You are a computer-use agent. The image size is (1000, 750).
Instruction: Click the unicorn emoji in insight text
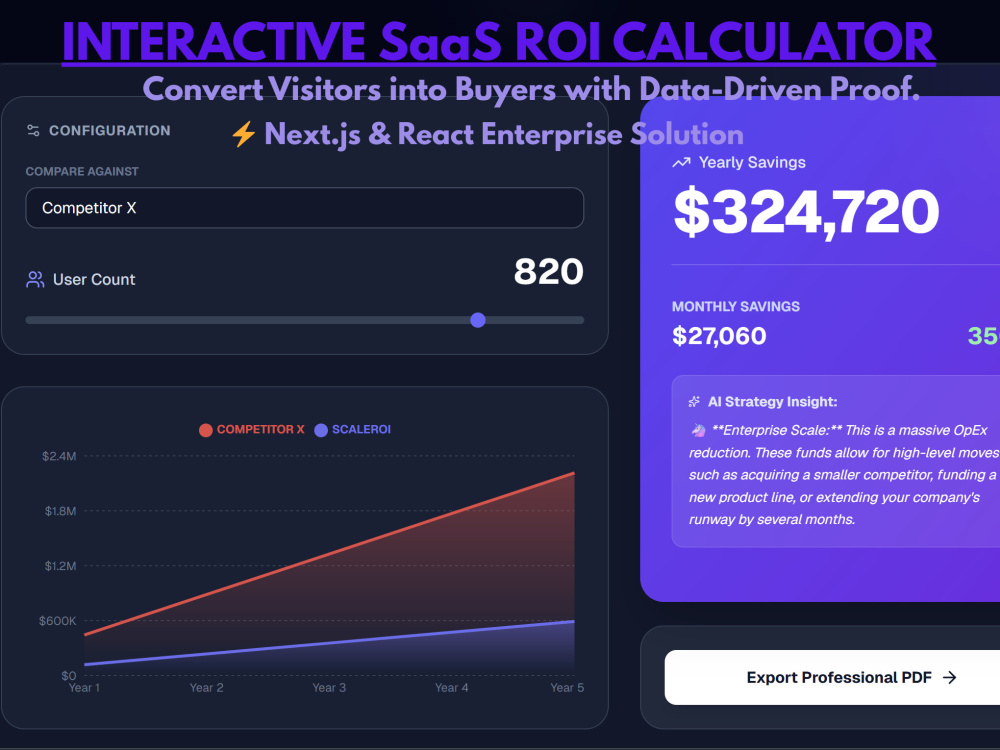tap(698, 430)
